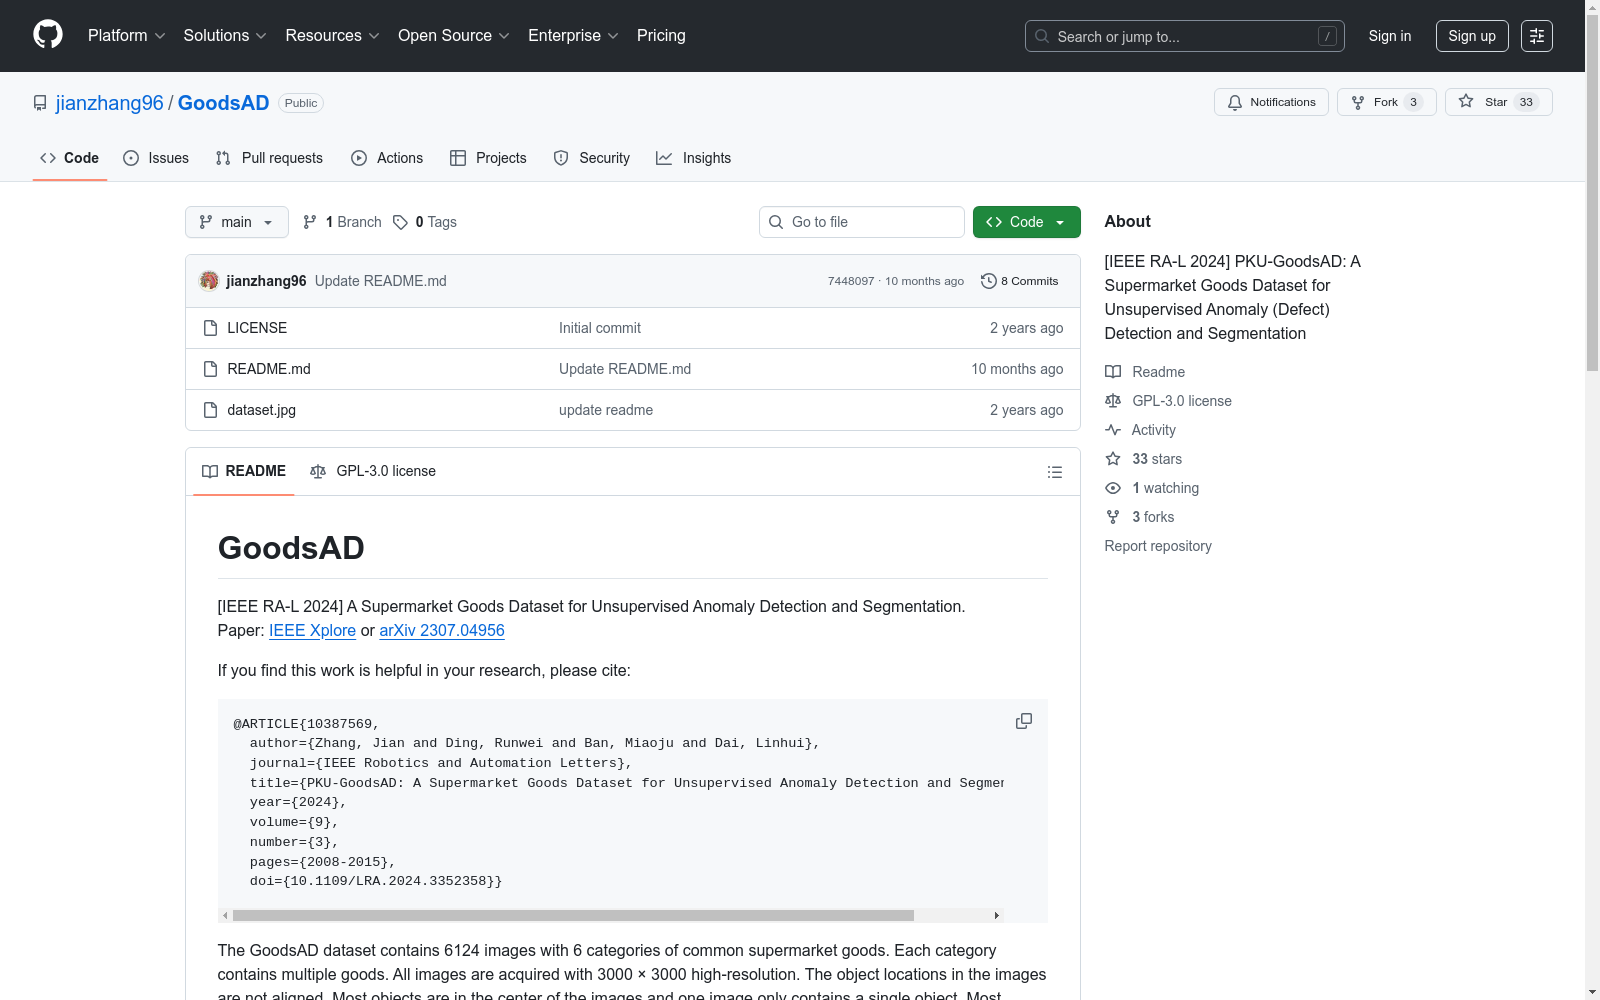Focus the Search or jump to field

pos(1185,36)
